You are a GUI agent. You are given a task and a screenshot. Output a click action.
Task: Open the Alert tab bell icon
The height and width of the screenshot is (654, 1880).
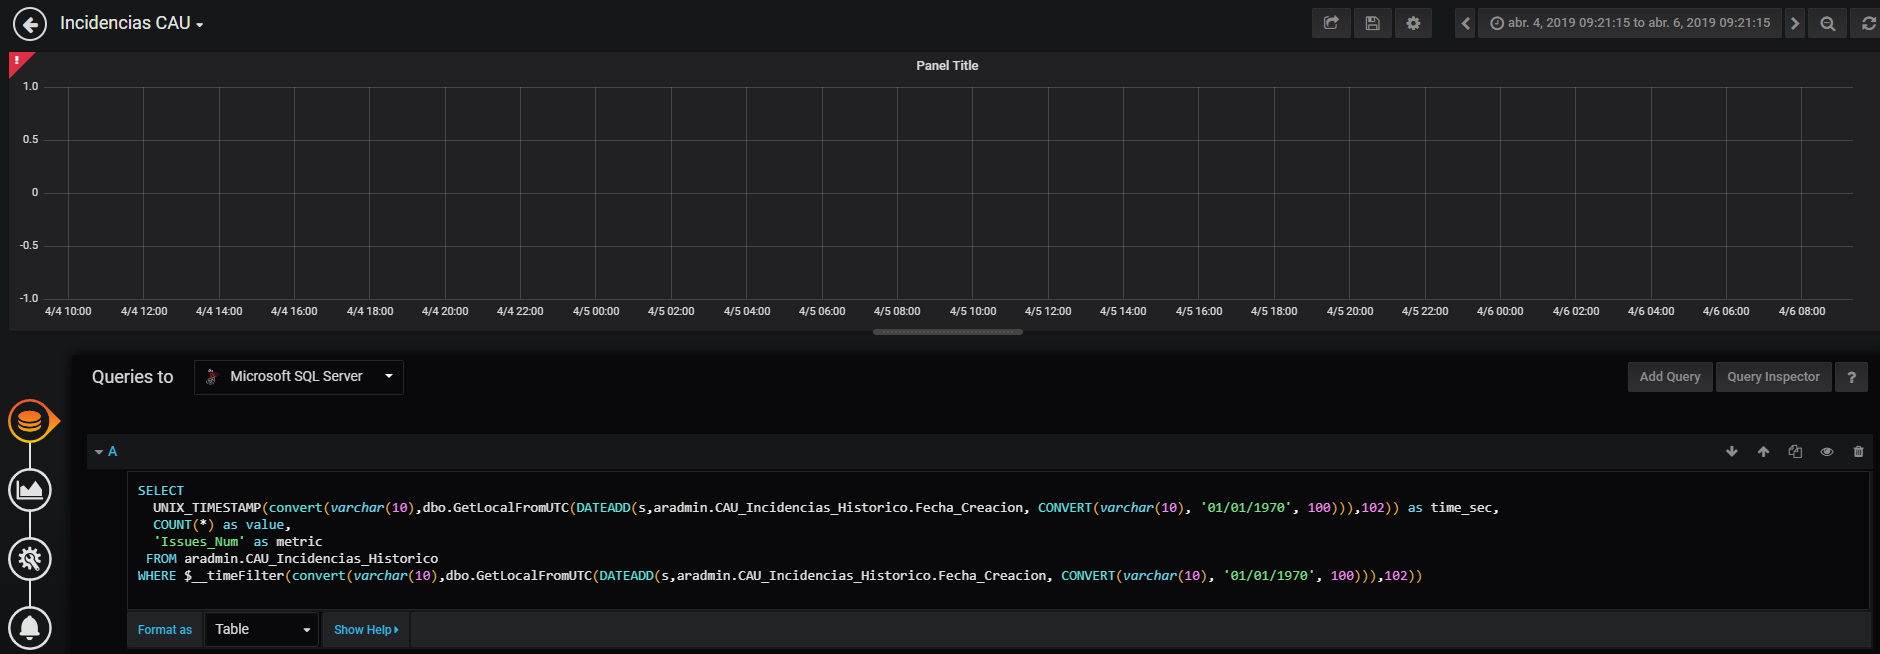tap(30, 628)
